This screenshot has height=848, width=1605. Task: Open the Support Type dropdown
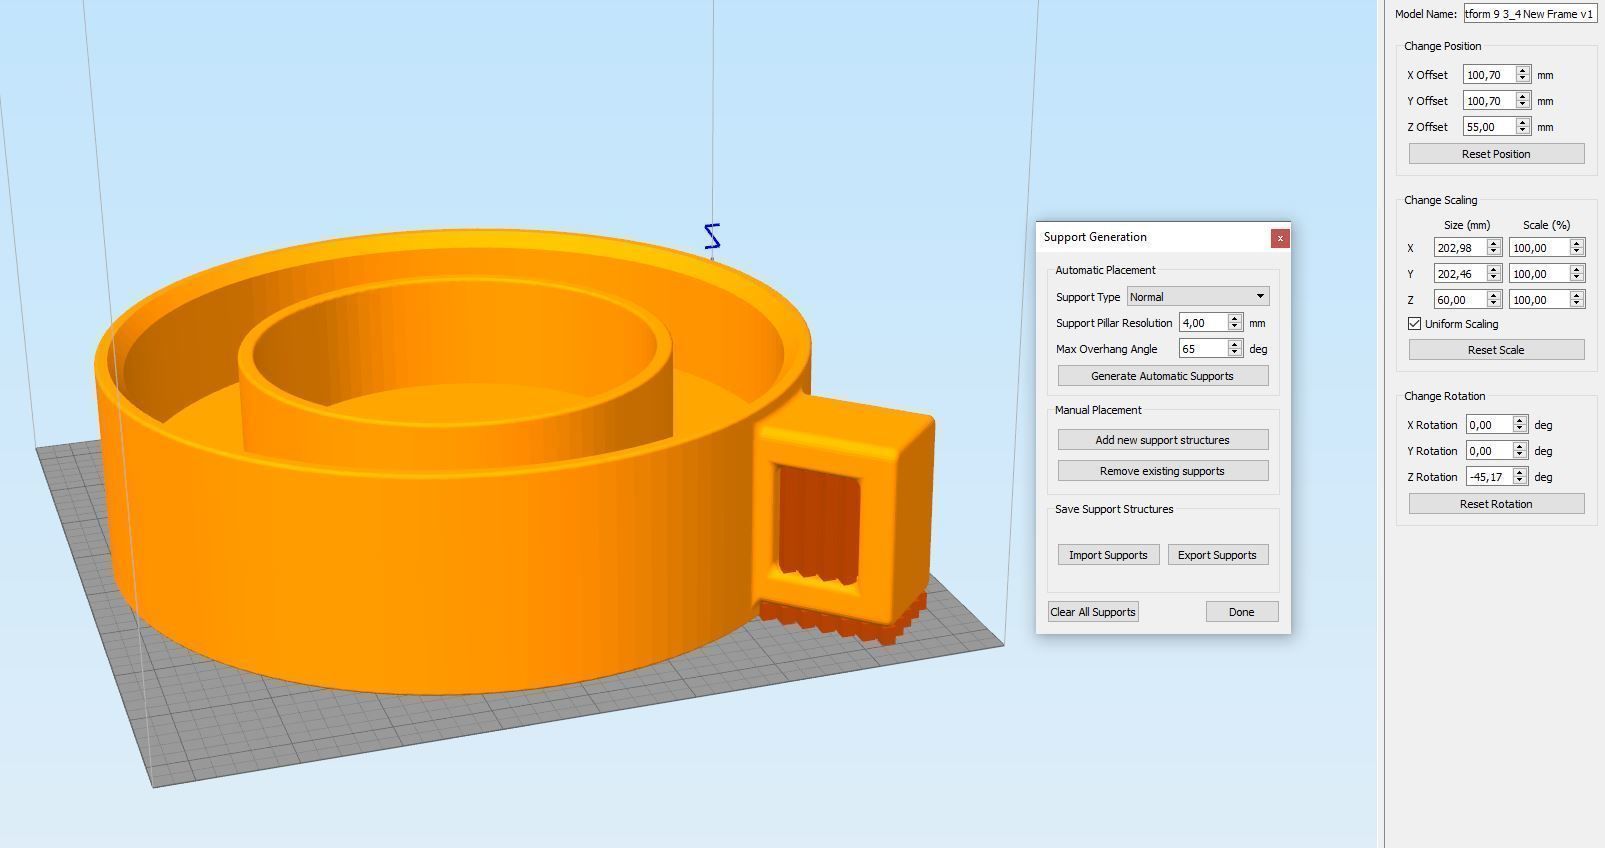(1198, 296)
